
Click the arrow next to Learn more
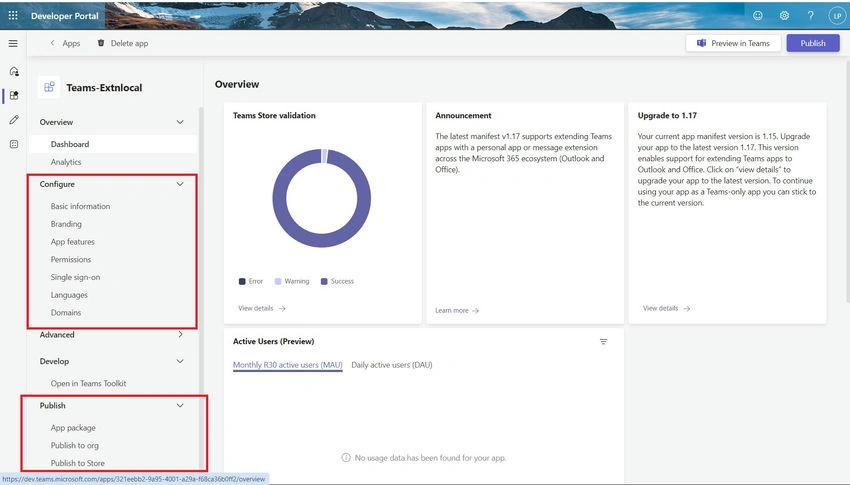475,311
